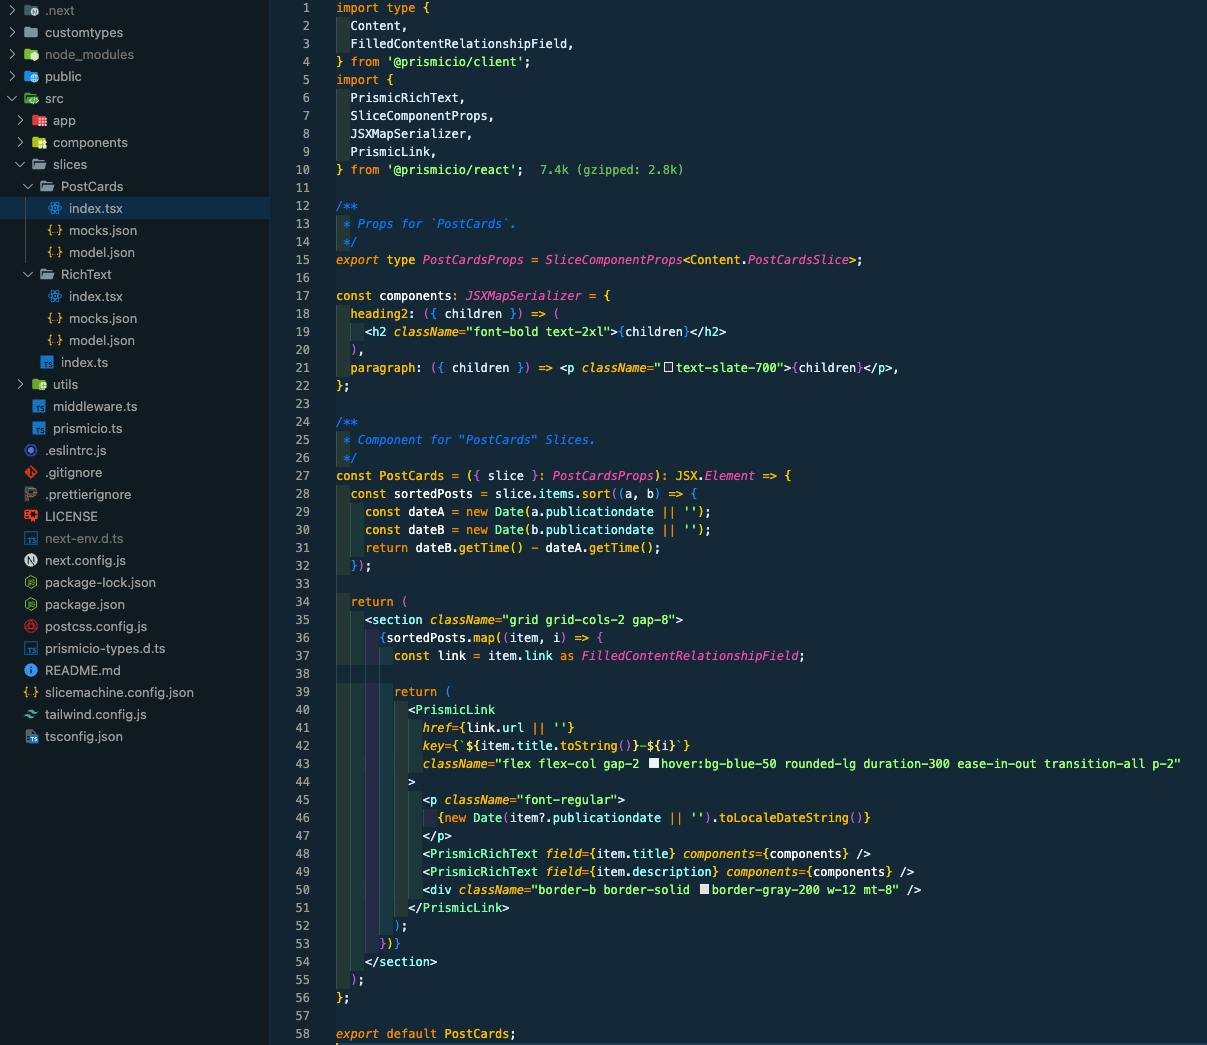Screen dimensions: 1207x1045
Task: Click the Git icon beside .gitignore
Action: (30, 472)
